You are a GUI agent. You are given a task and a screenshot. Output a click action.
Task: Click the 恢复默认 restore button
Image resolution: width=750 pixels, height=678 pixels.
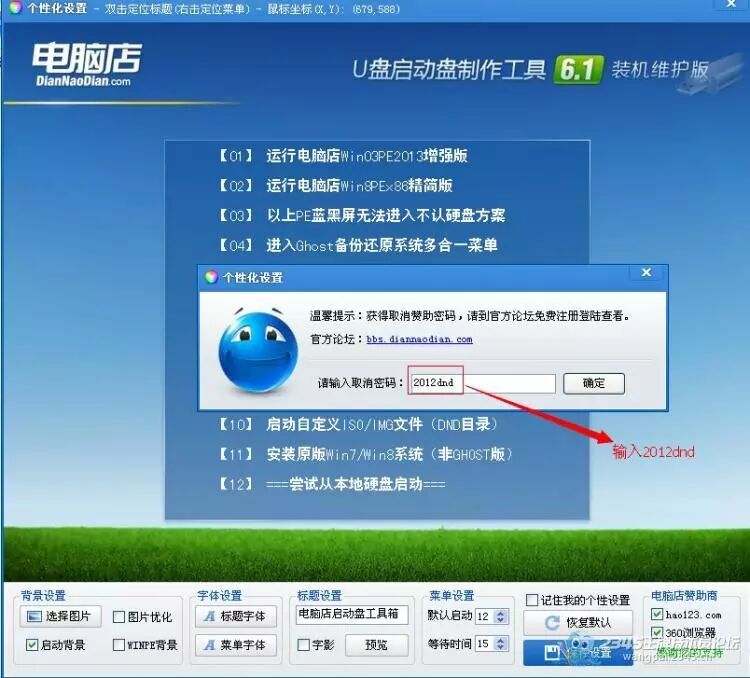click(x=578, y=622)
